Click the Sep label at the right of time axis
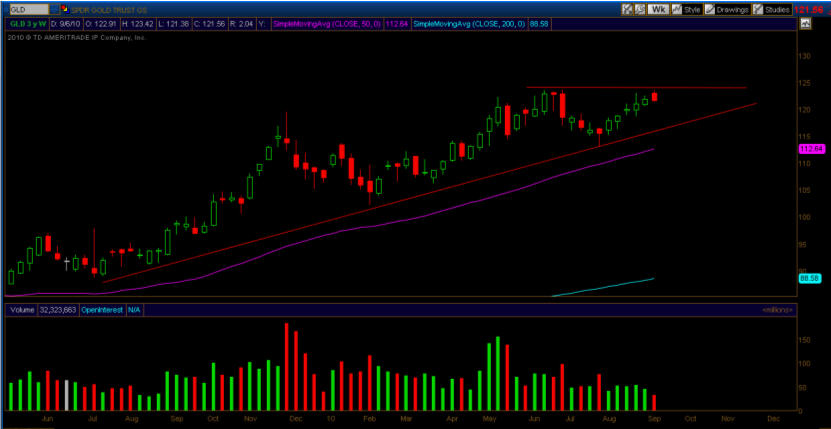 pos(655,419)
